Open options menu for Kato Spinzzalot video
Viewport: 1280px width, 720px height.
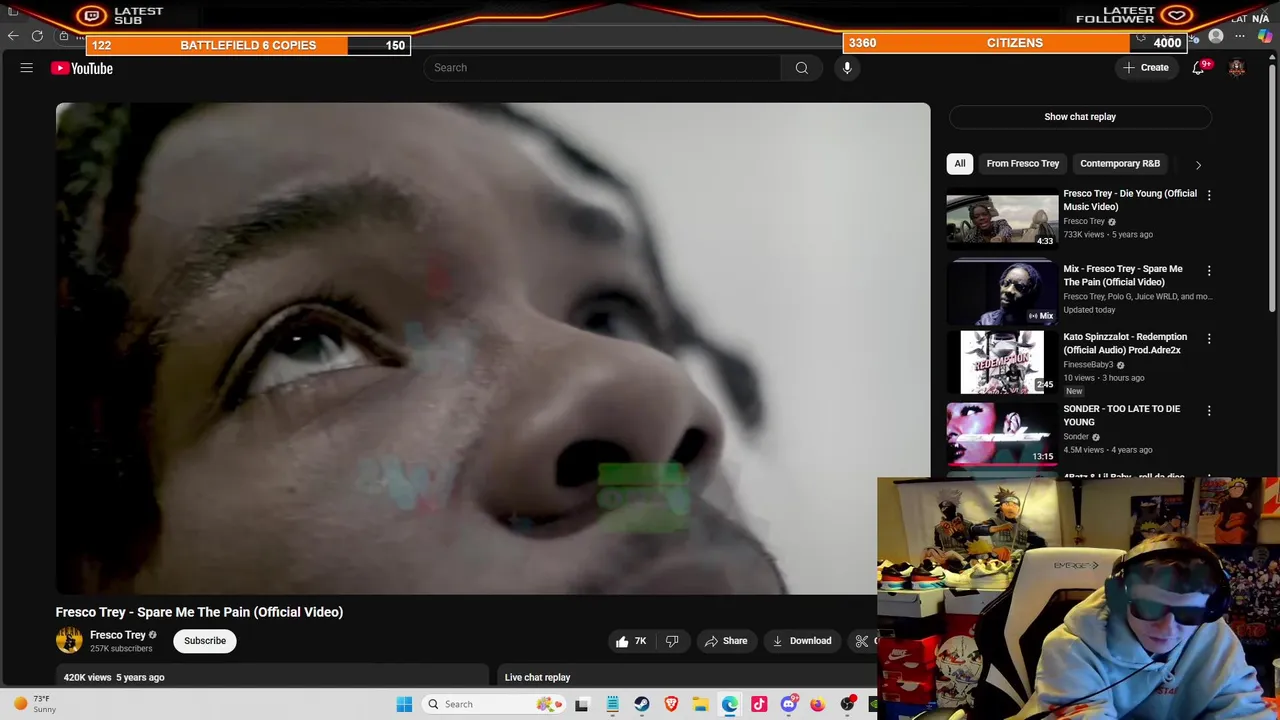click(1208, 338)
